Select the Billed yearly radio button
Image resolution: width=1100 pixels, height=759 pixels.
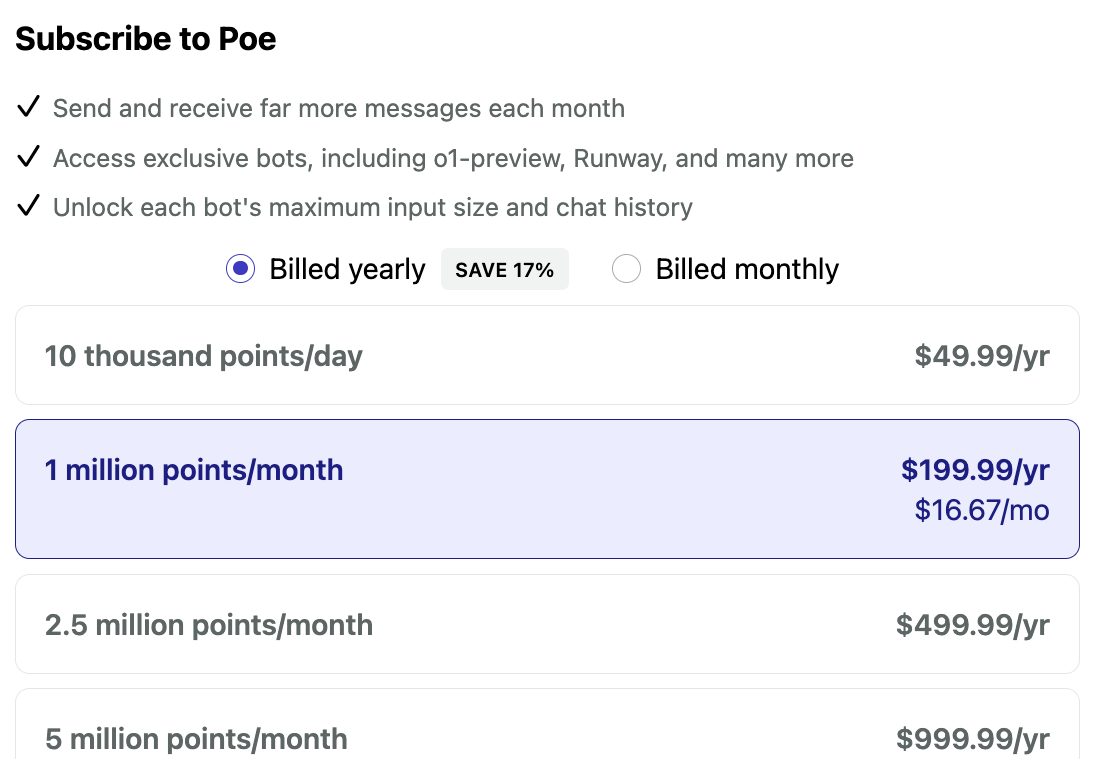240,269
